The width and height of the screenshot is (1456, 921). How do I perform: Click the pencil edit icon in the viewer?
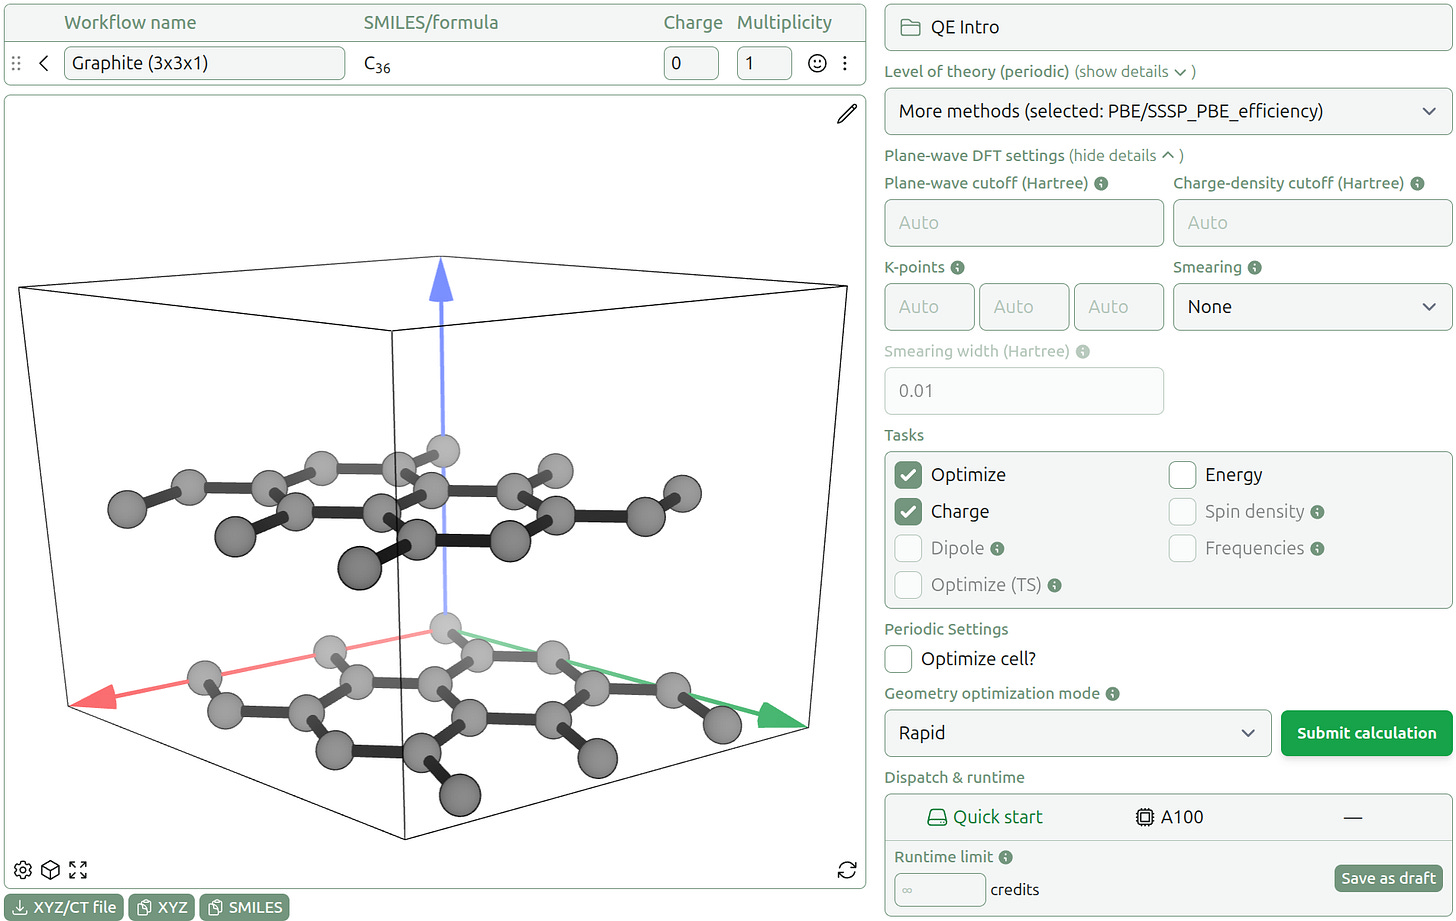[847, 114]
